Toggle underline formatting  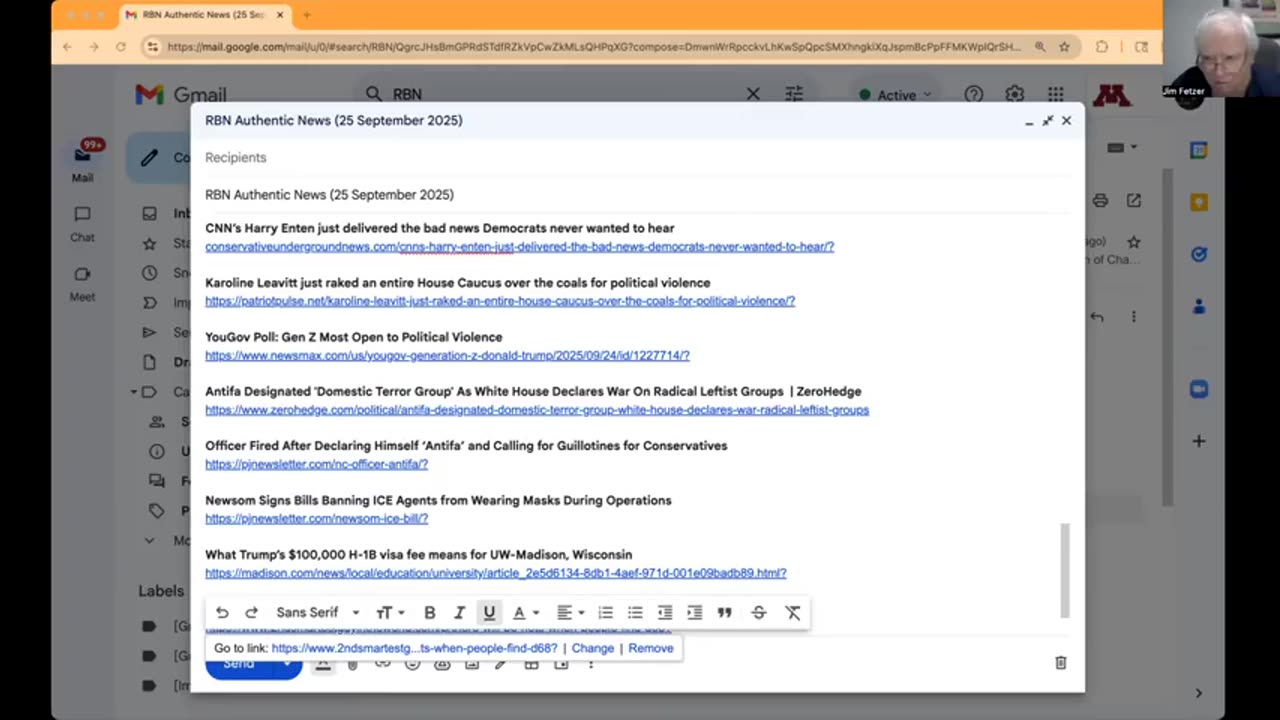click(x=489, y=613)
